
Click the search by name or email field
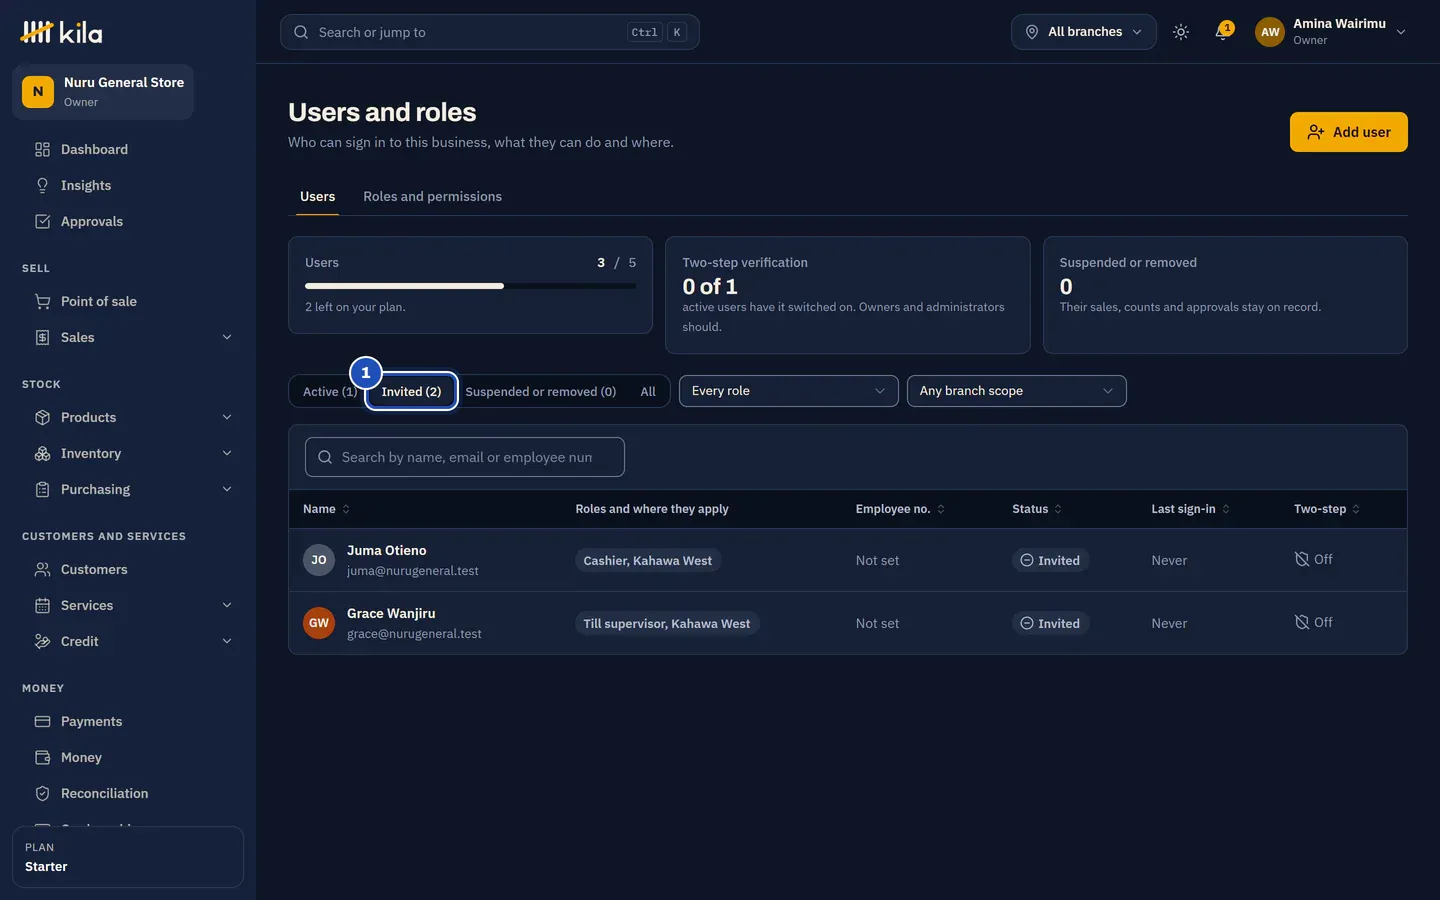click(464, 457)
